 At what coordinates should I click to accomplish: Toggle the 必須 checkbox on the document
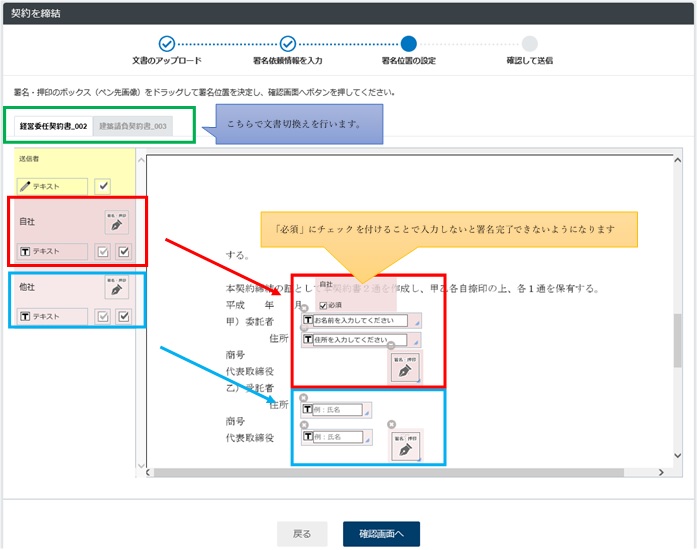point(322,305)
